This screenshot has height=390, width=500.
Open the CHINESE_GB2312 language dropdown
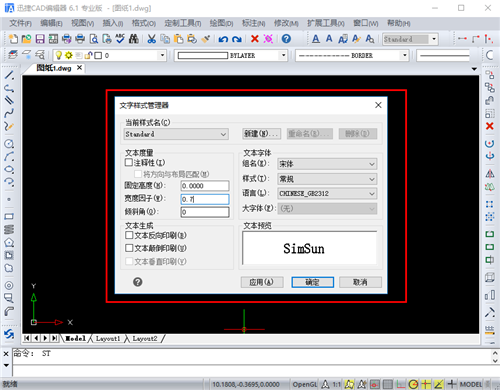(x=327, y=193)
